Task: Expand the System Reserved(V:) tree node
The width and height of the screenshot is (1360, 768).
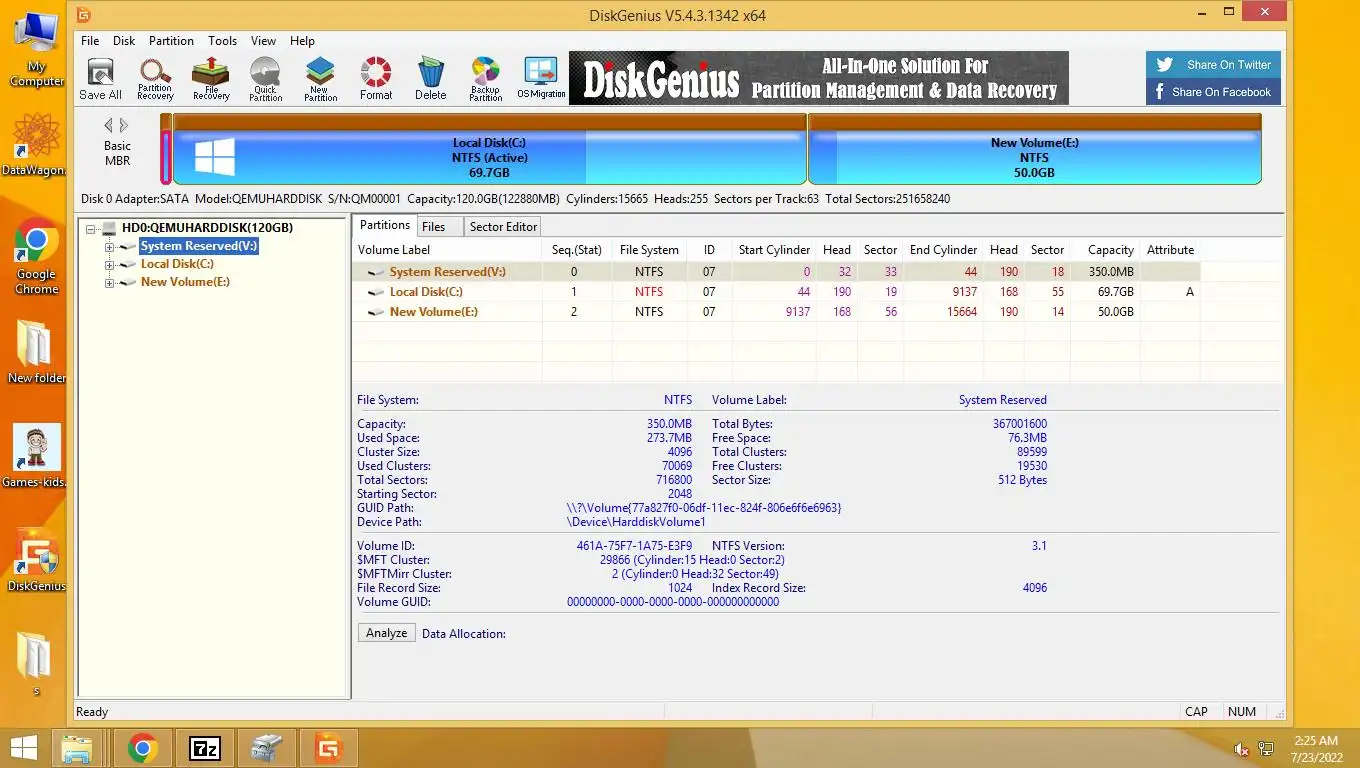Action: 109,246
